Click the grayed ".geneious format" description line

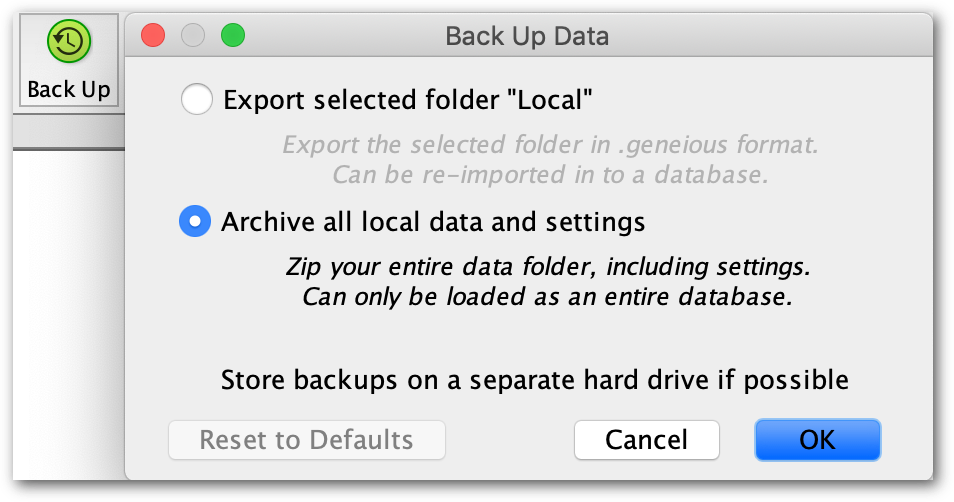tap(550, 145)
